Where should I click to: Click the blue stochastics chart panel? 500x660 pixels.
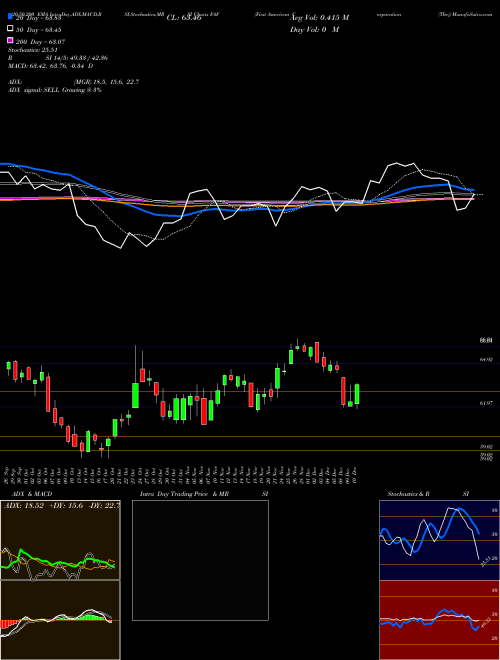(x=439, y=540)
